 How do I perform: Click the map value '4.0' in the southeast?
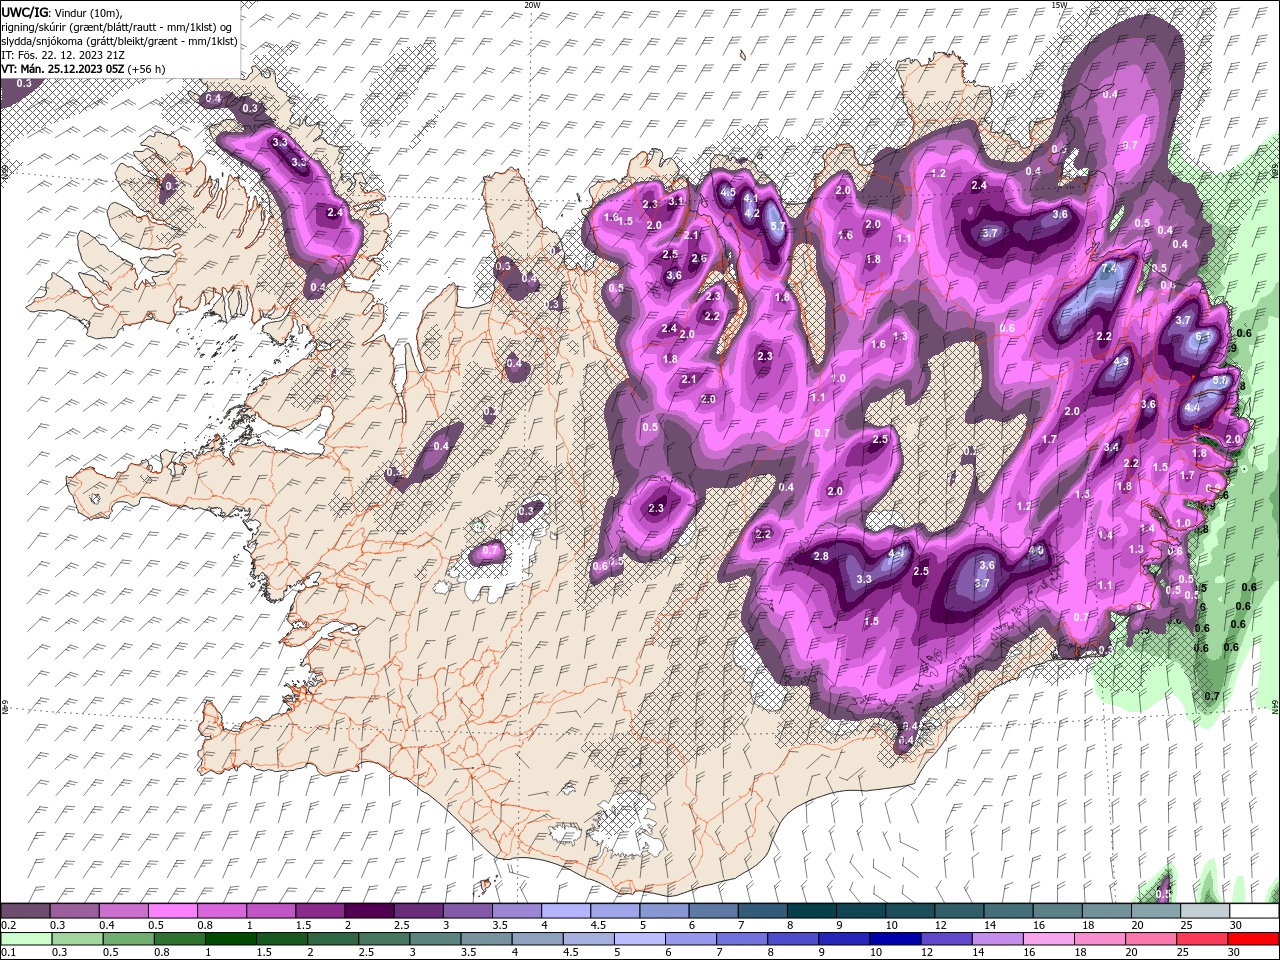[x=1036, y=551]
